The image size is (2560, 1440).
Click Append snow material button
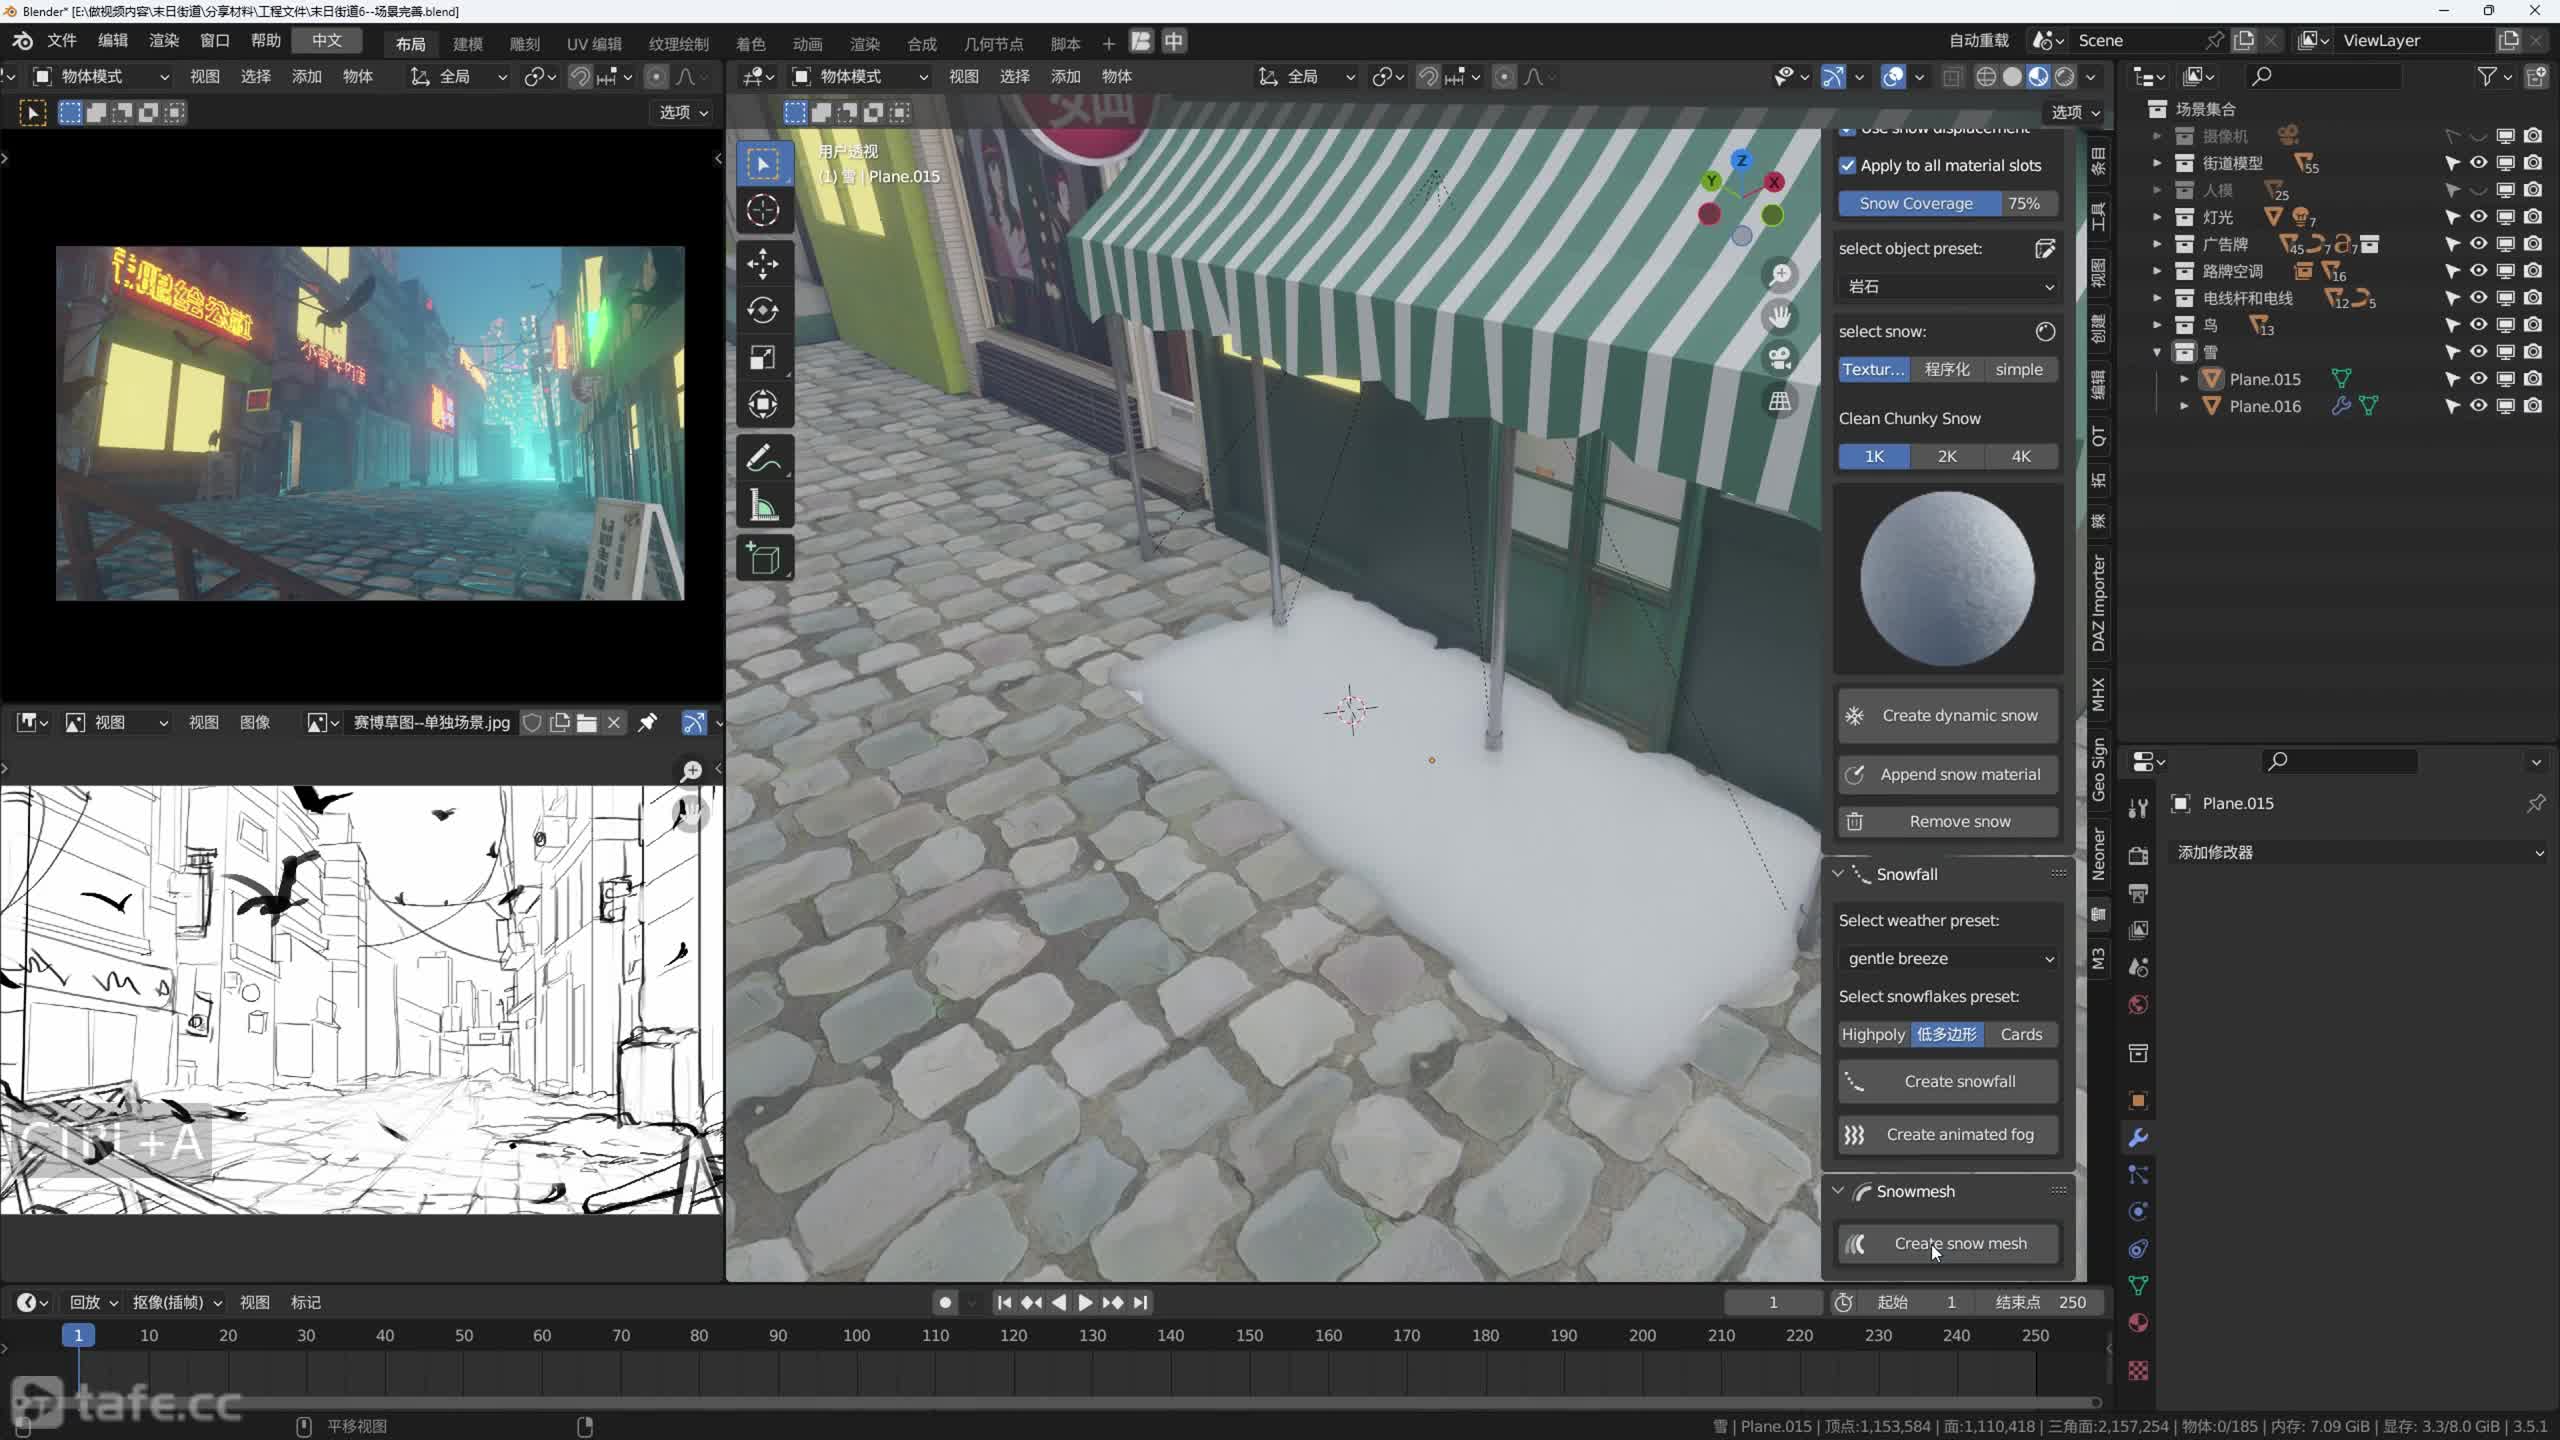click(x=1948, y=775)
